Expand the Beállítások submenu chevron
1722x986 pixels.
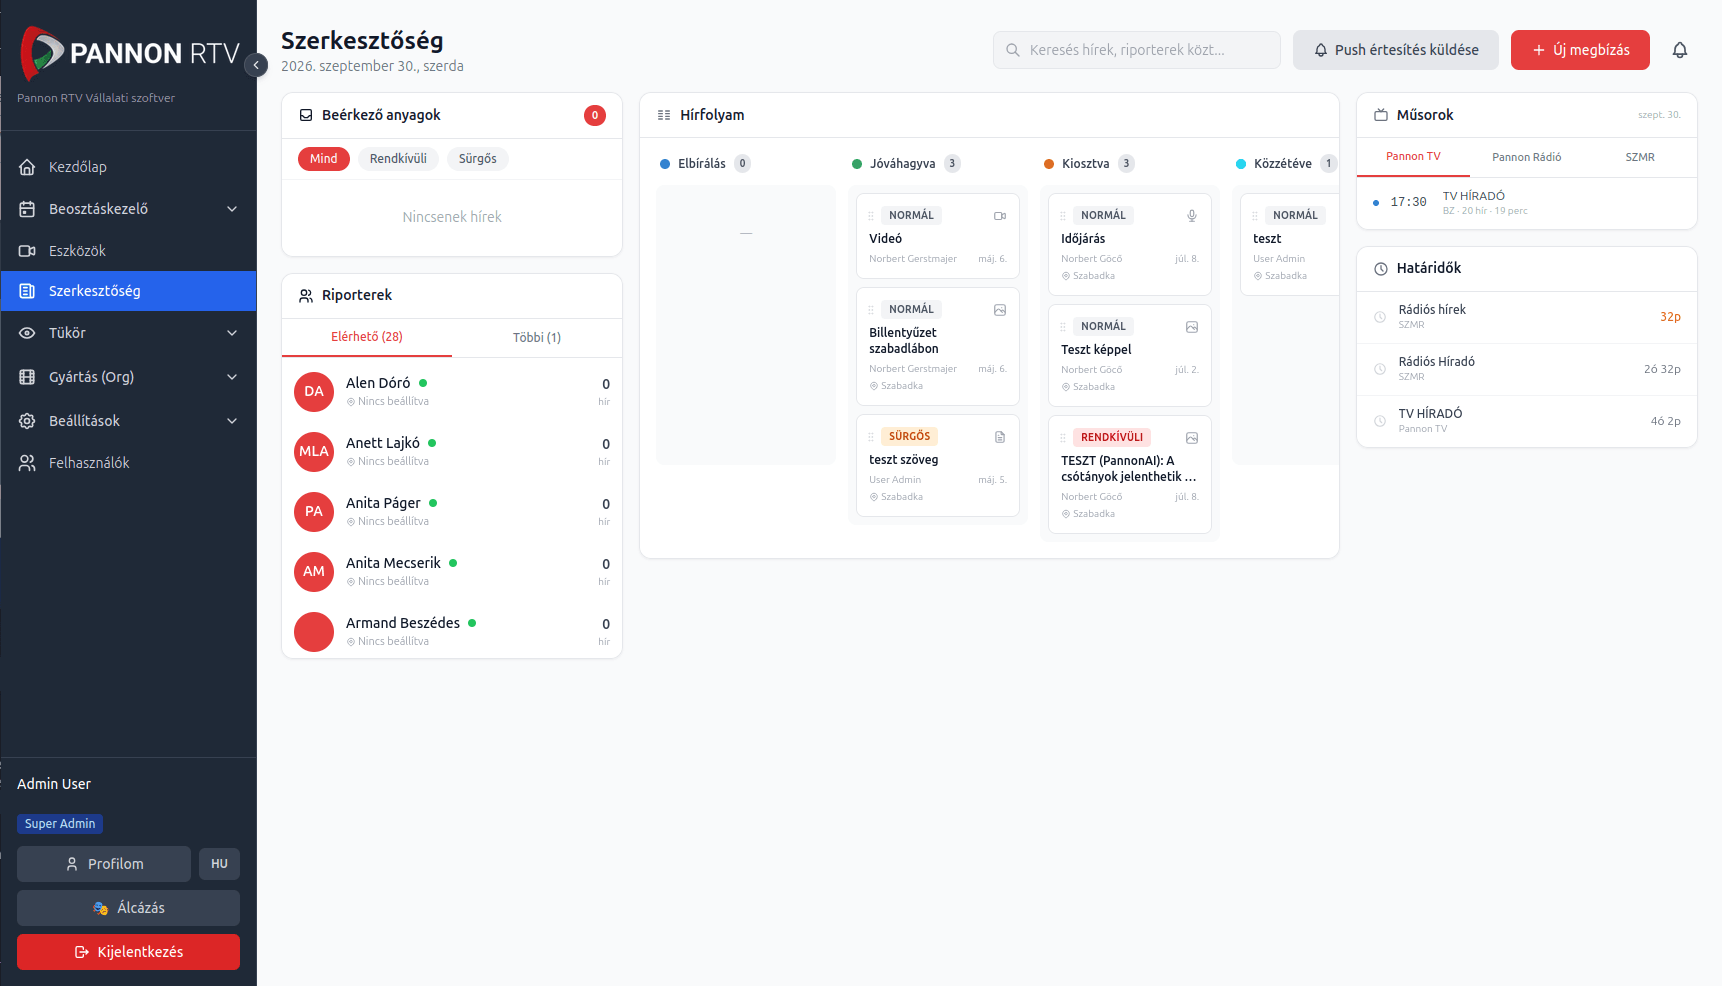232,421
